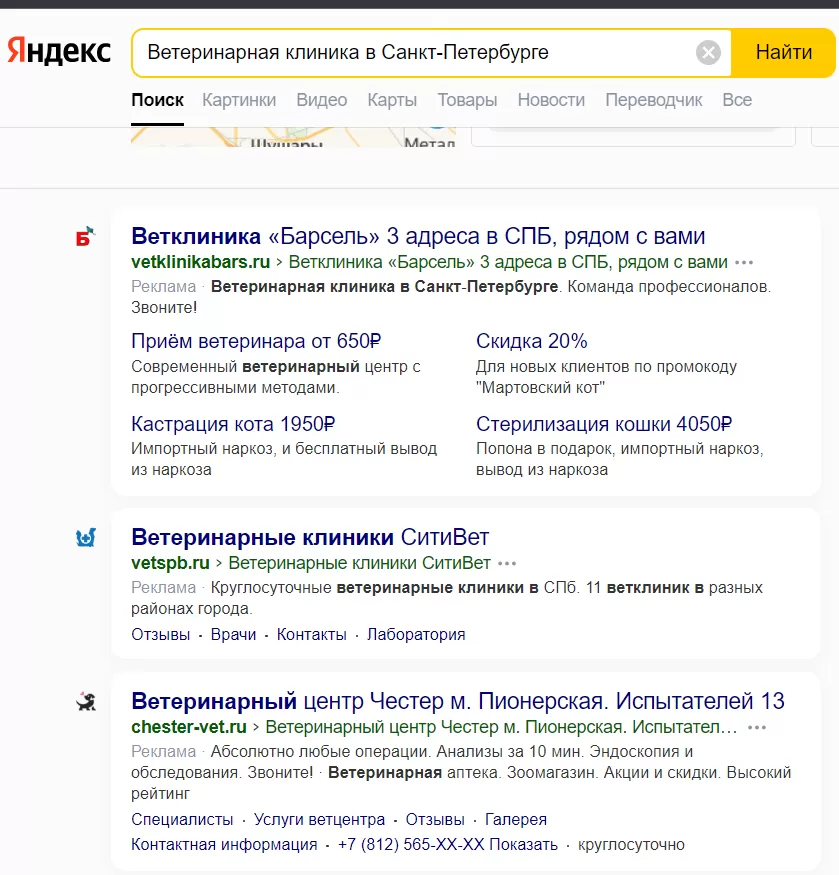Clear the search query with X icon
The width and height of the screenshot is (839, 875).
(x=708, y=53)
